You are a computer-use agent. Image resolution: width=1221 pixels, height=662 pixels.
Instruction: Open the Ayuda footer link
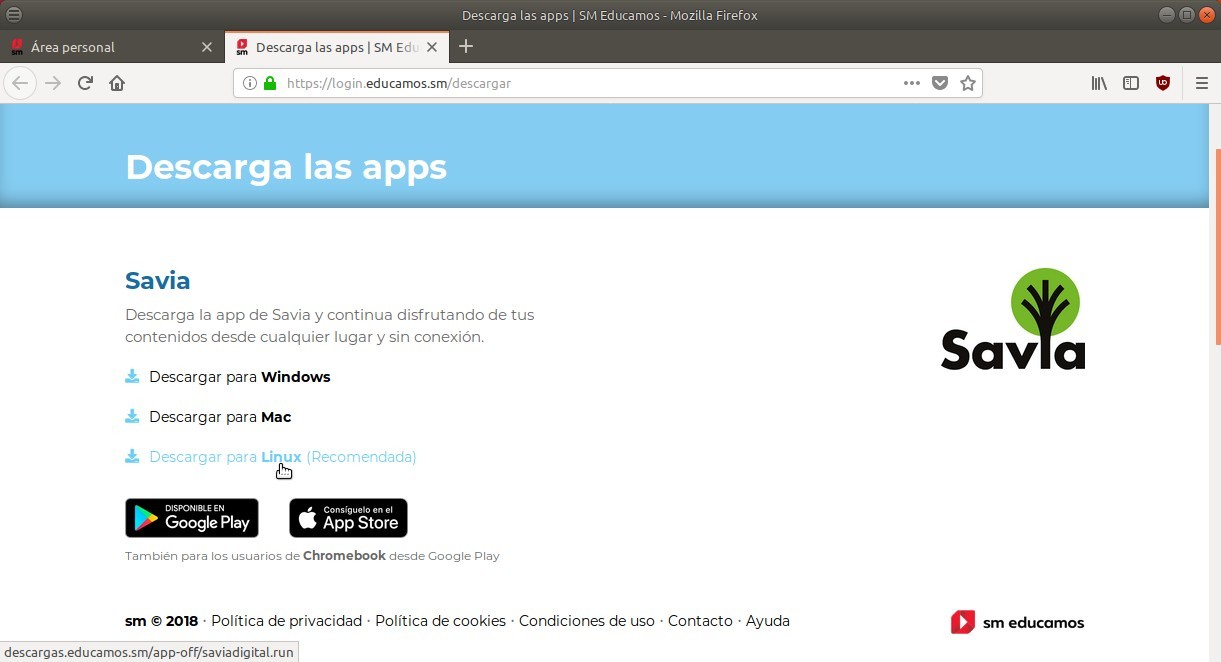768,621
